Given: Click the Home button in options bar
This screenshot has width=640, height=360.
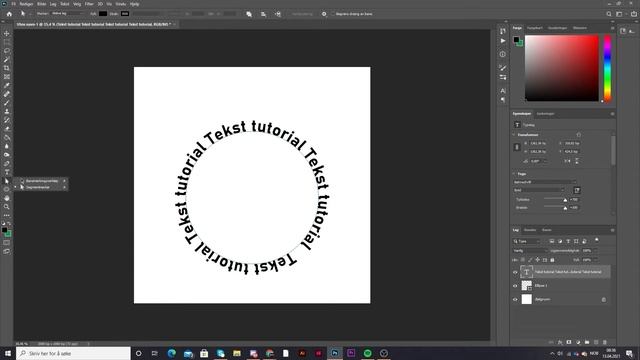Looking at the screenshot, I should coord(9,14).
